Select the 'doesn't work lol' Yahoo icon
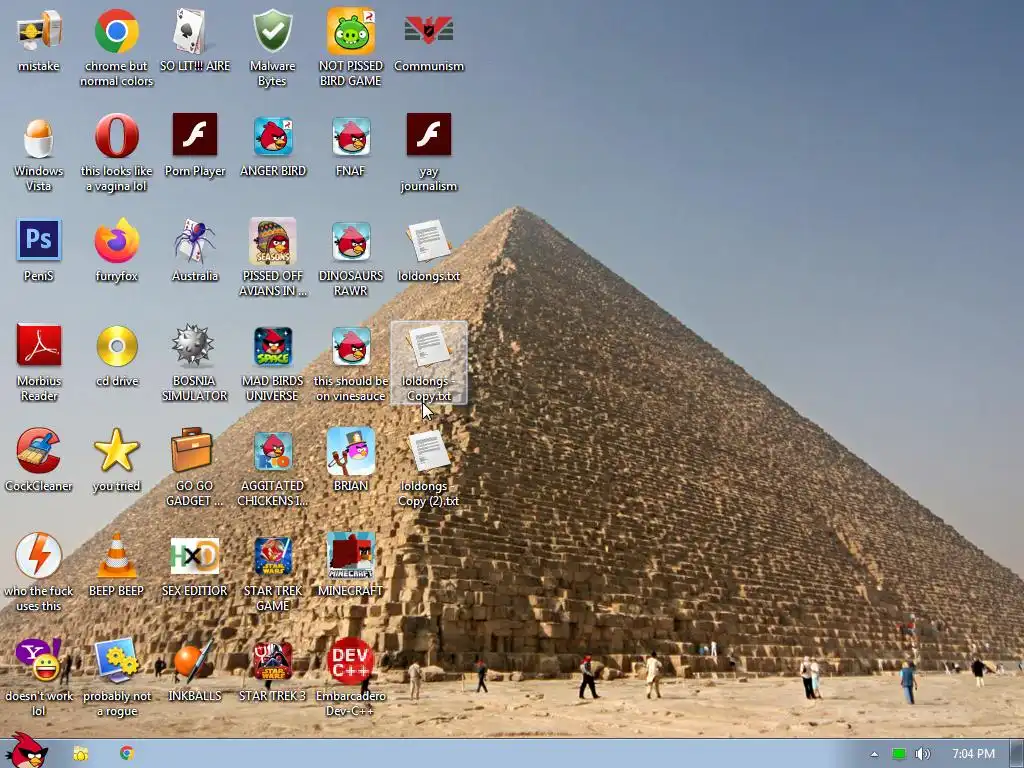Screen dimensions: 1024x768 [x=39, y=660]
